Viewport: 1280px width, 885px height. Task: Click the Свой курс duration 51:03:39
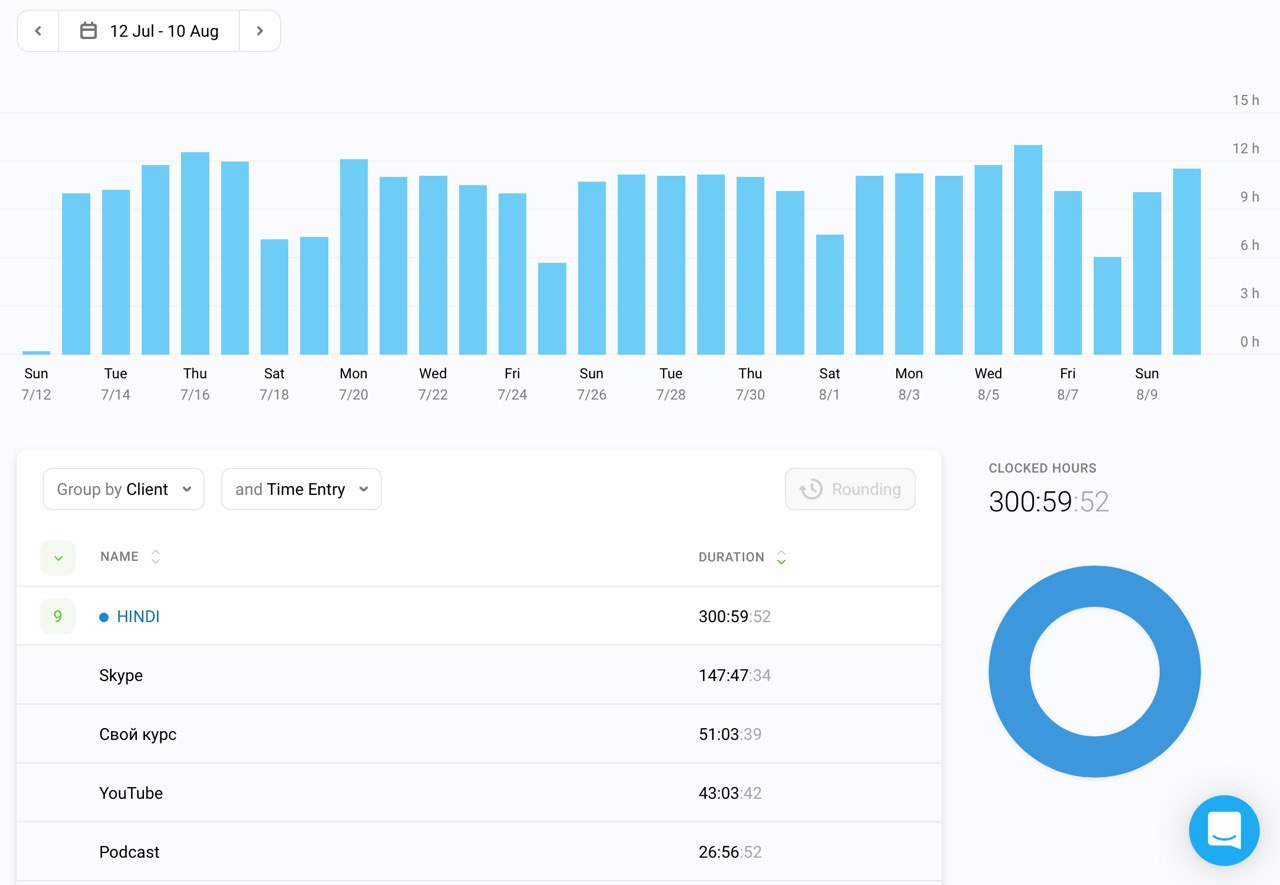coord(730,734)
